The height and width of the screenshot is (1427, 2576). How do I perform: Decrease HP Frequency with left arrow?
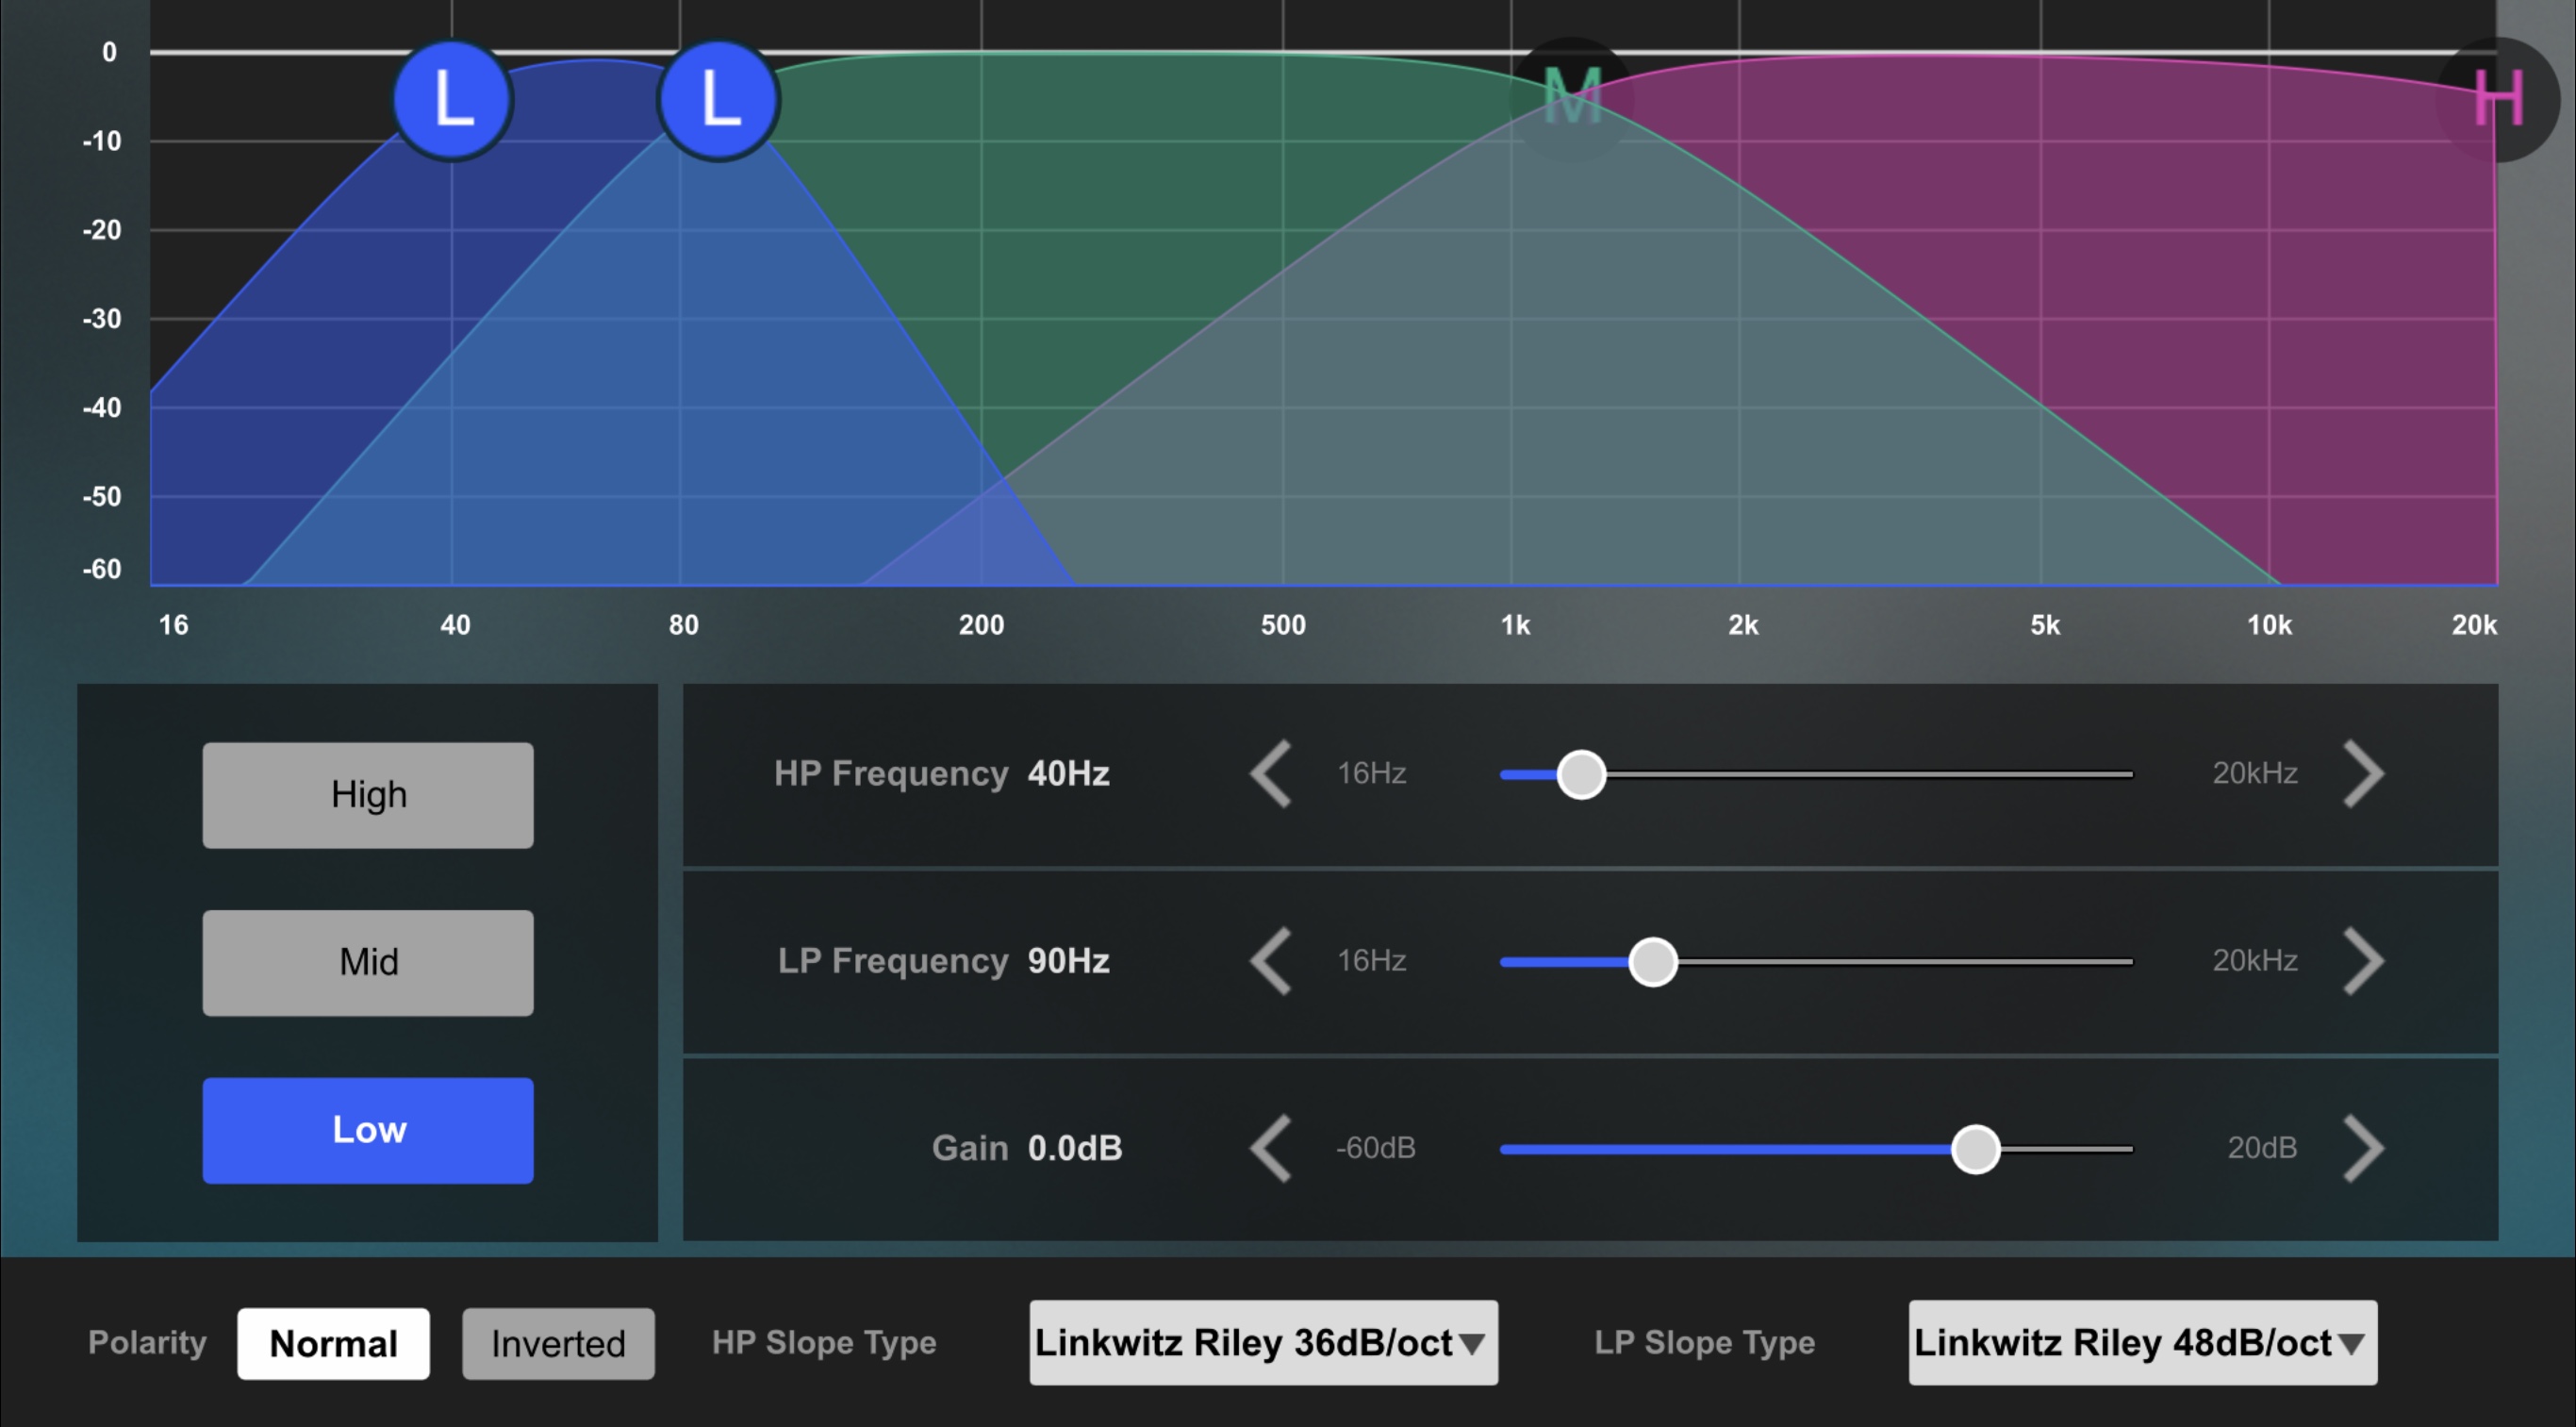tap(1271, 774)
